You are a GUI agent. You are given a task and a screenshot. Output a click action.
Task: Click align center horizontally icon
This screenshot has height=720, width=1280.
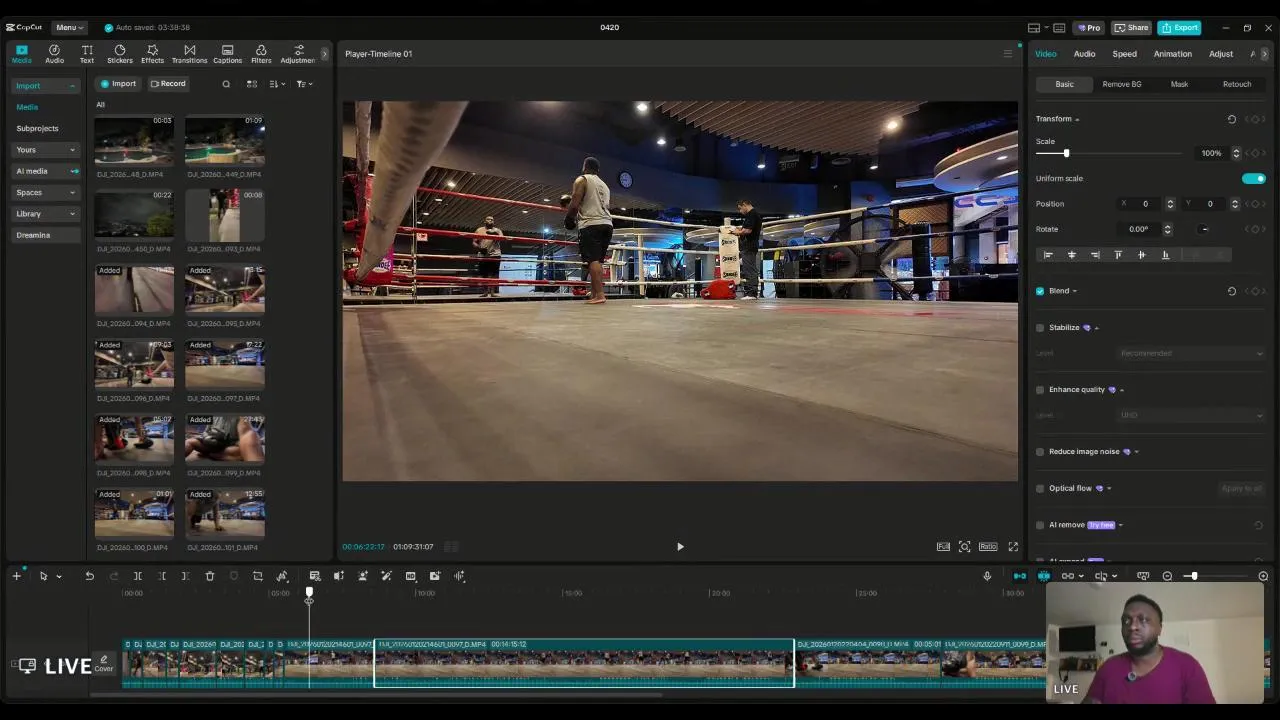coord(1072,255)
